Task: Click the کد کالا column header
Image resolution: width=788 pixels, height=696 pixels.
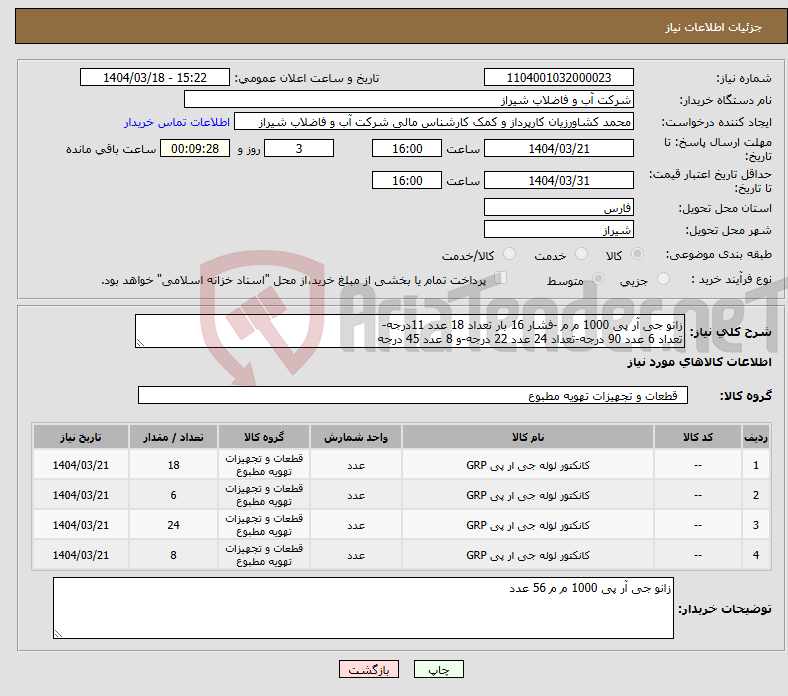Action: (x=698, y=437)
